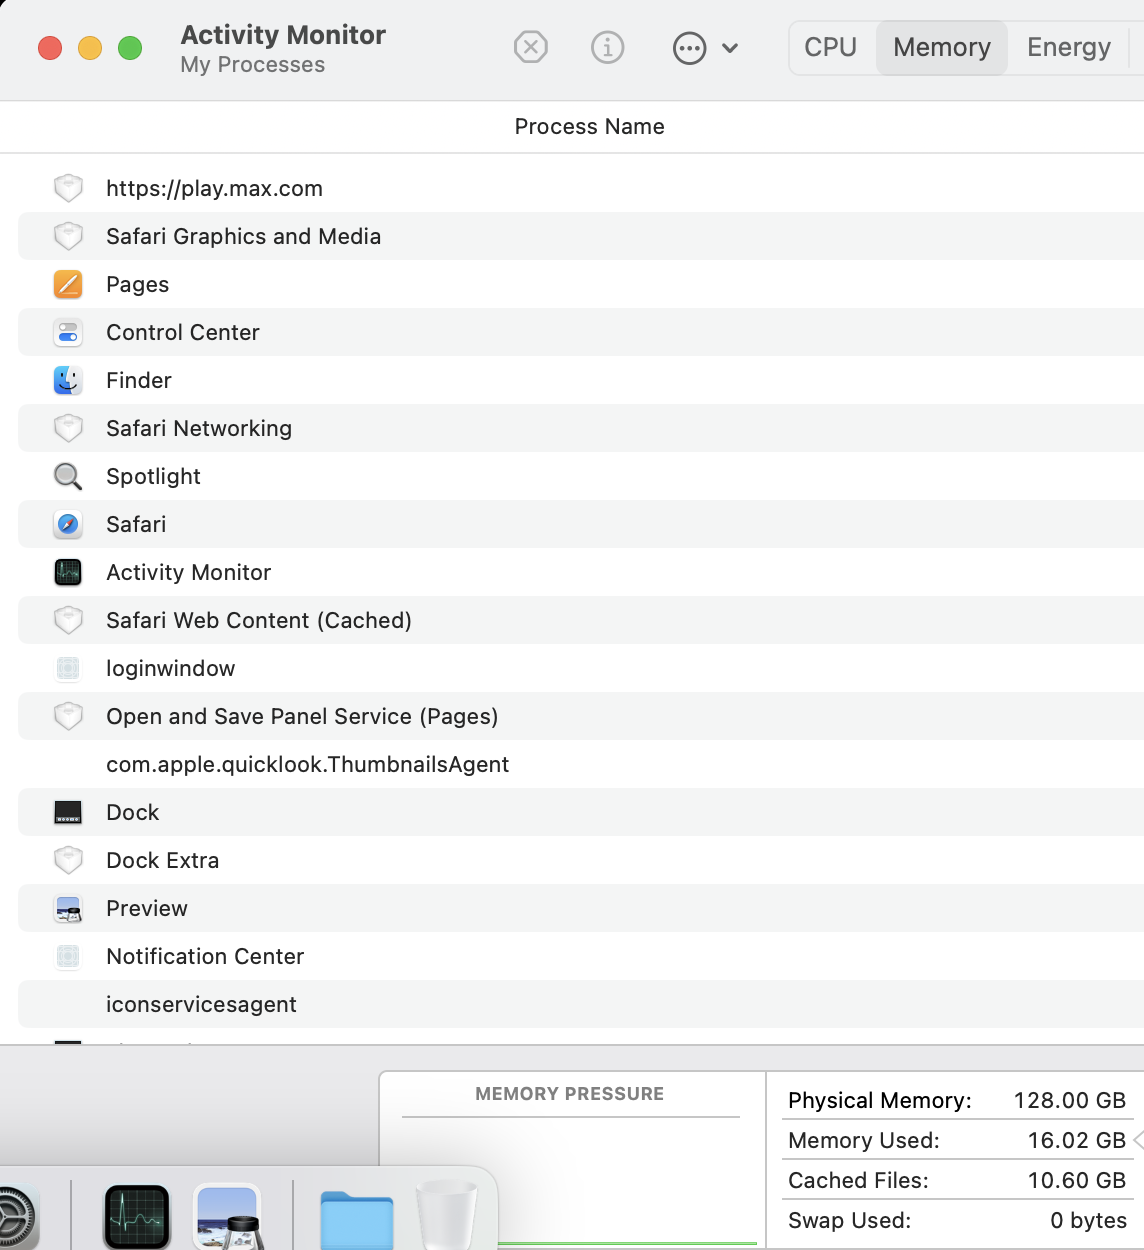The width and height of the screenshot is (1144, 1250).
Task: Click the stop process toolbar icon
Action: pos(531,47)
